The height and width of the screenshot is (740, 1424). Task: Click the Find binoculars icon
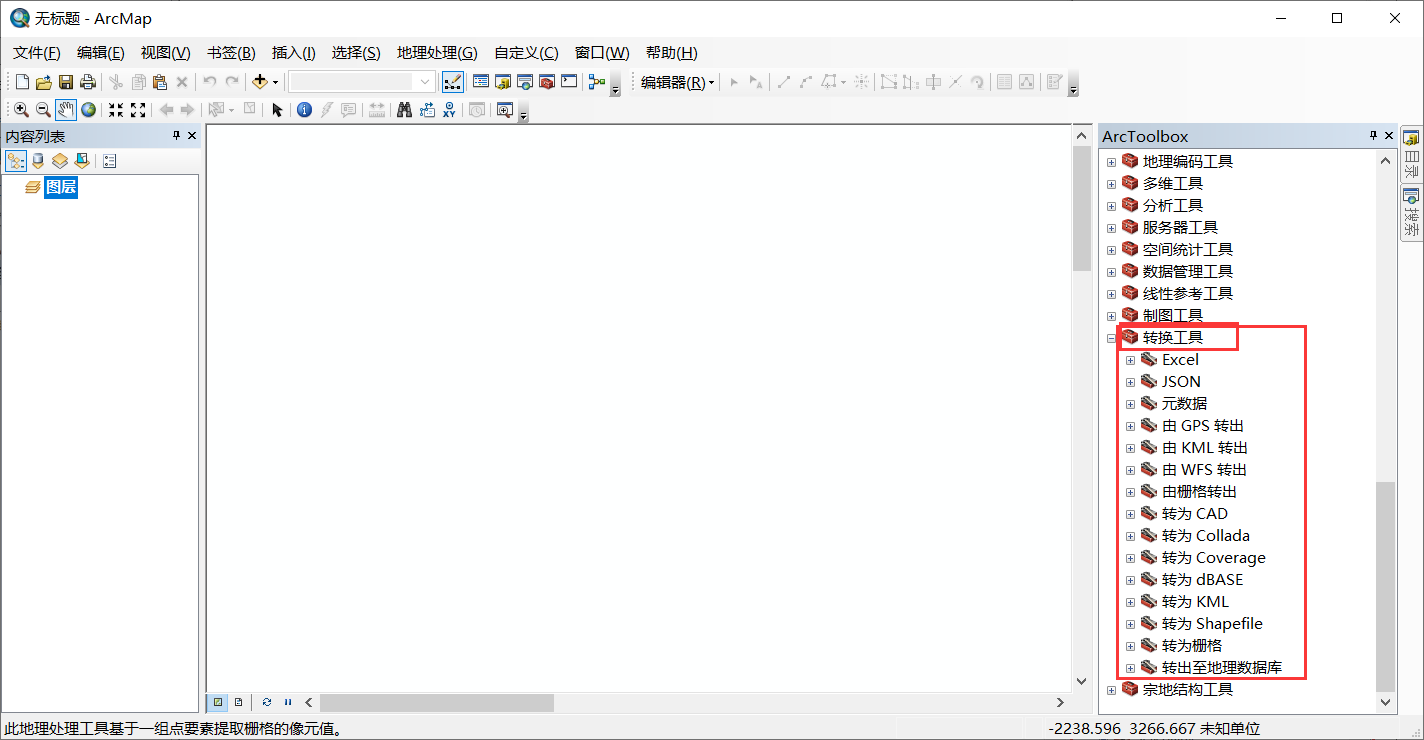[405, 110]
